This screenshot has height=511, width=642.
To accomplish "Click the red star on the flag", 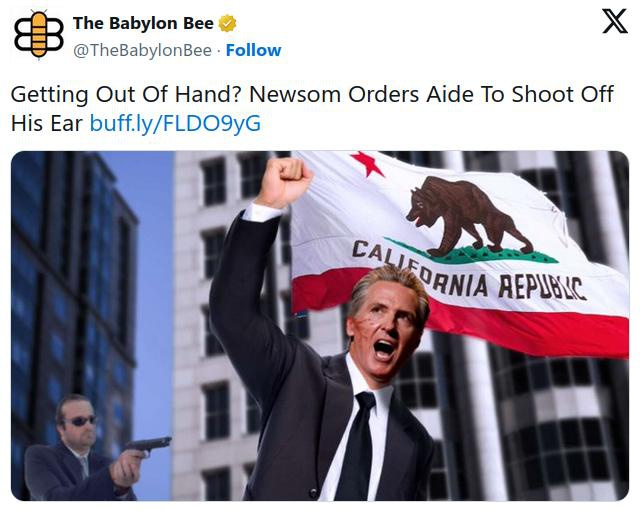I will point(367,163).
